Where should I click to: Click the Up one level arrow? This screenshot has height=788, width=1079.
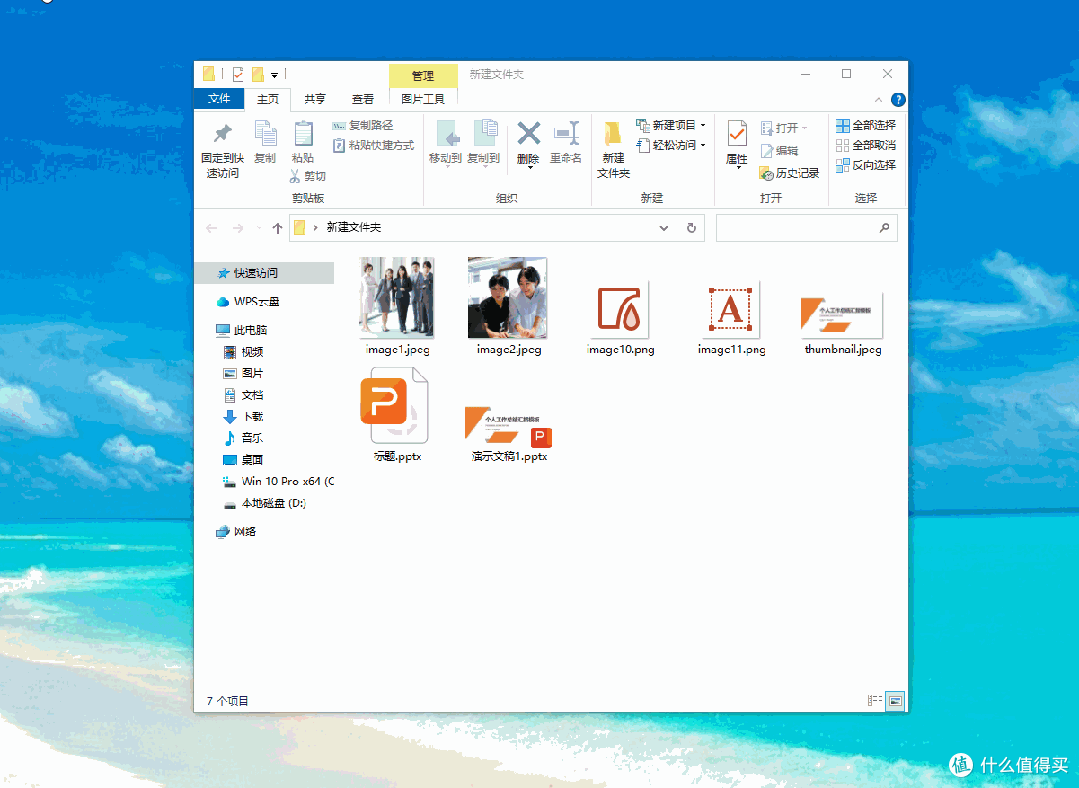click(x=277, y=228)
